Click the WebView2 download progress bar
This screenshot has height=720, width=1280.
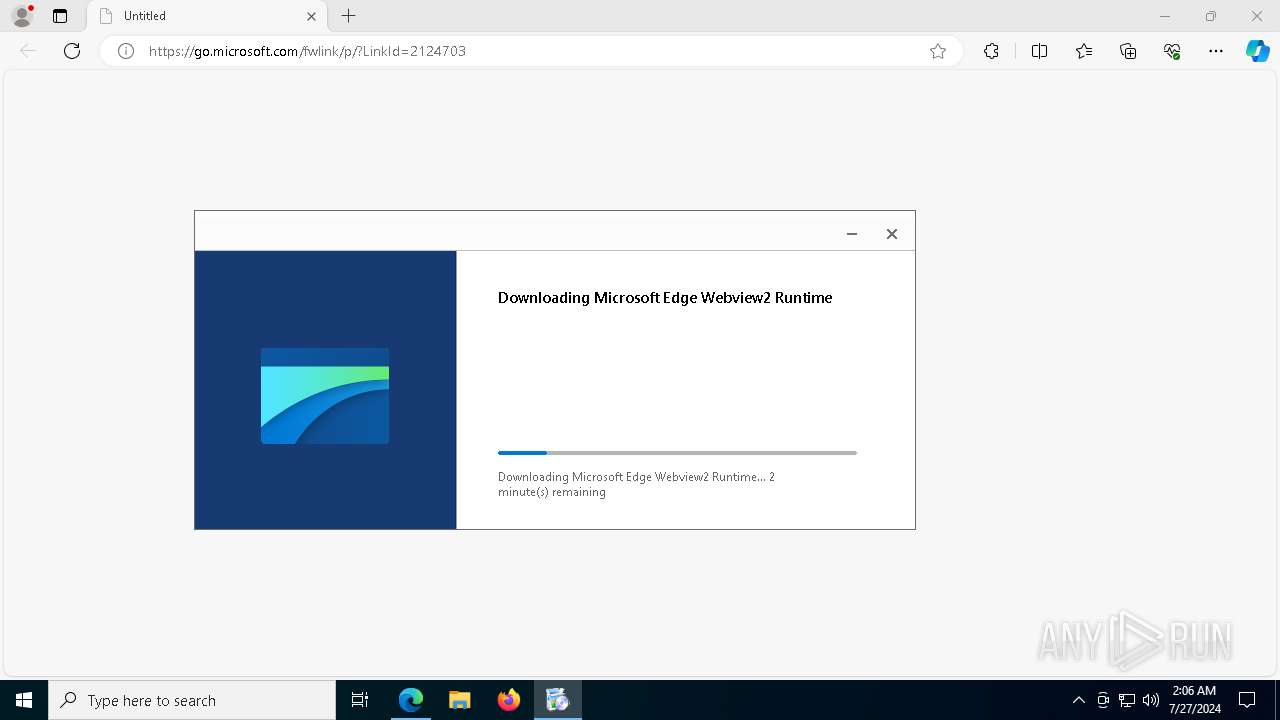[677, 453]
